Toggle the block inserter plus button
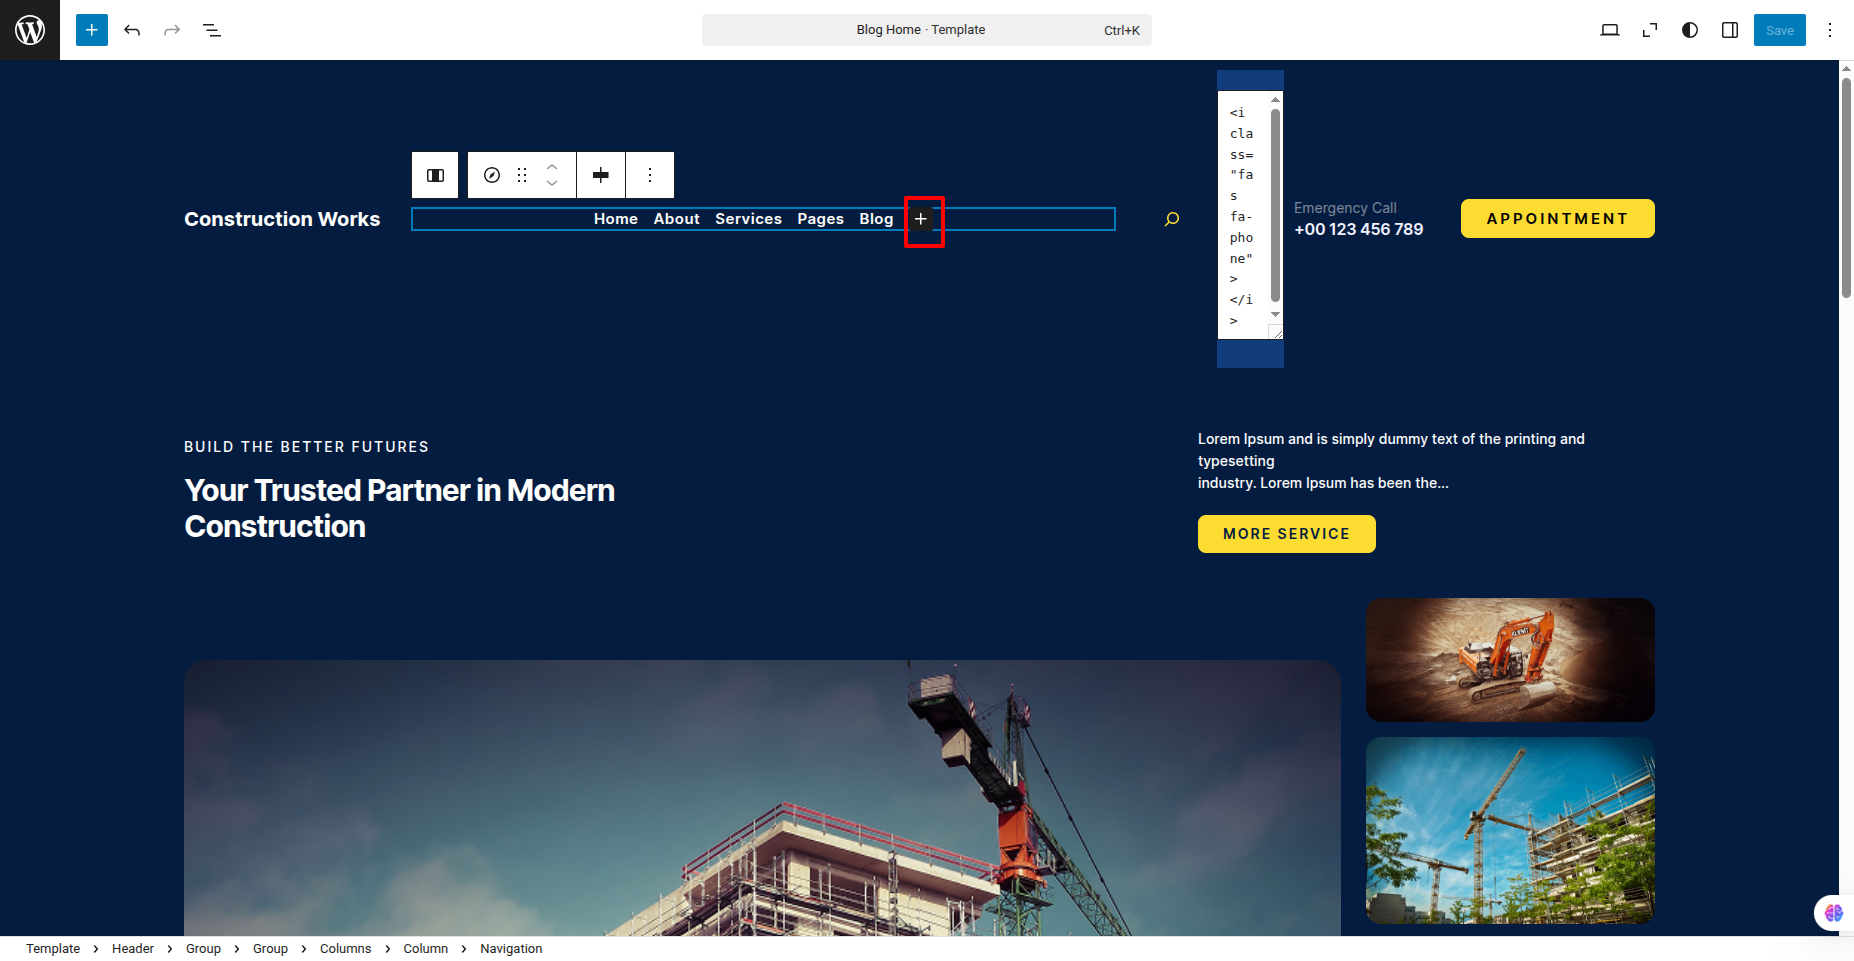Image resolution: width=1854 pixels, height=961 pixels. 92,30
